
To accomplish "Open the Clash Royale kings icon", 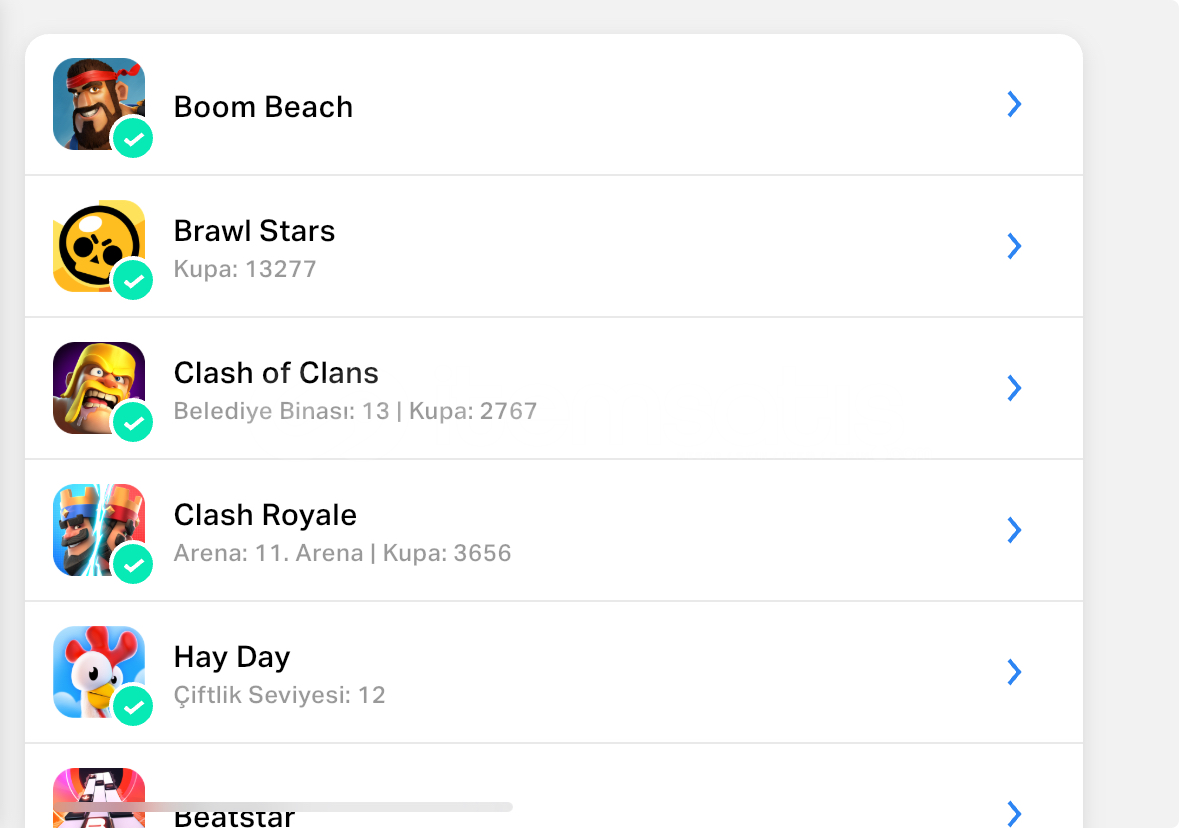I will pos(99,530).
